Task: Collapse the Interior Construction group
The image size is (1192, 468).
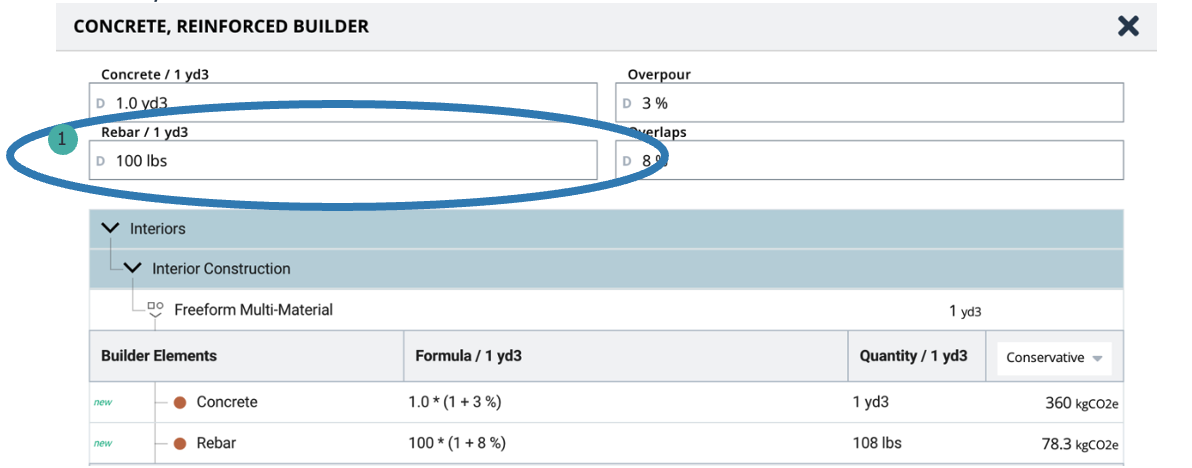Action: pyautogui.click(x=132, y=269)
